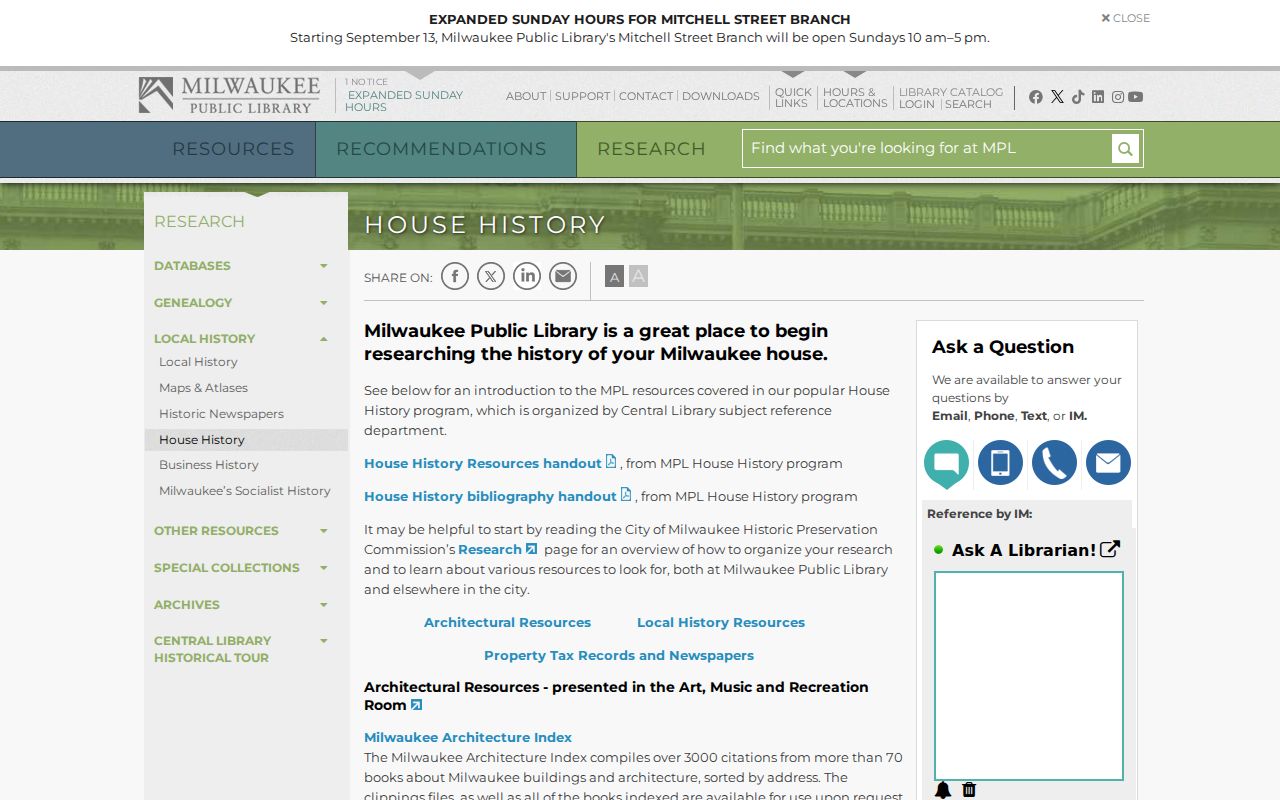This screenshot has width=1280, height=800.
Task: Click the IM chat bubble icon
Action: click(x=946, y=464)
